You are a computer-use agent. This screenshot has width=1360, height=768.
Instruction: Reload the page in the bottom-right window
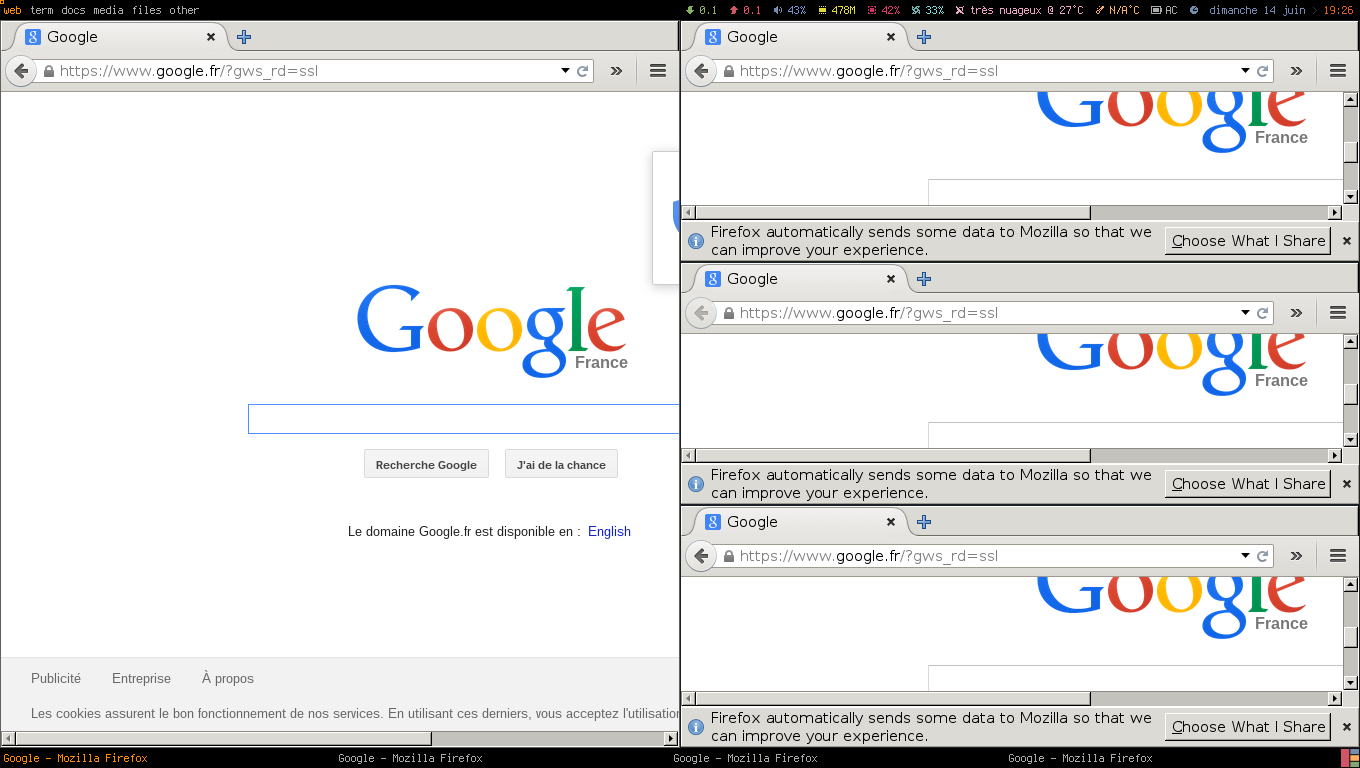click(1262, 556)
